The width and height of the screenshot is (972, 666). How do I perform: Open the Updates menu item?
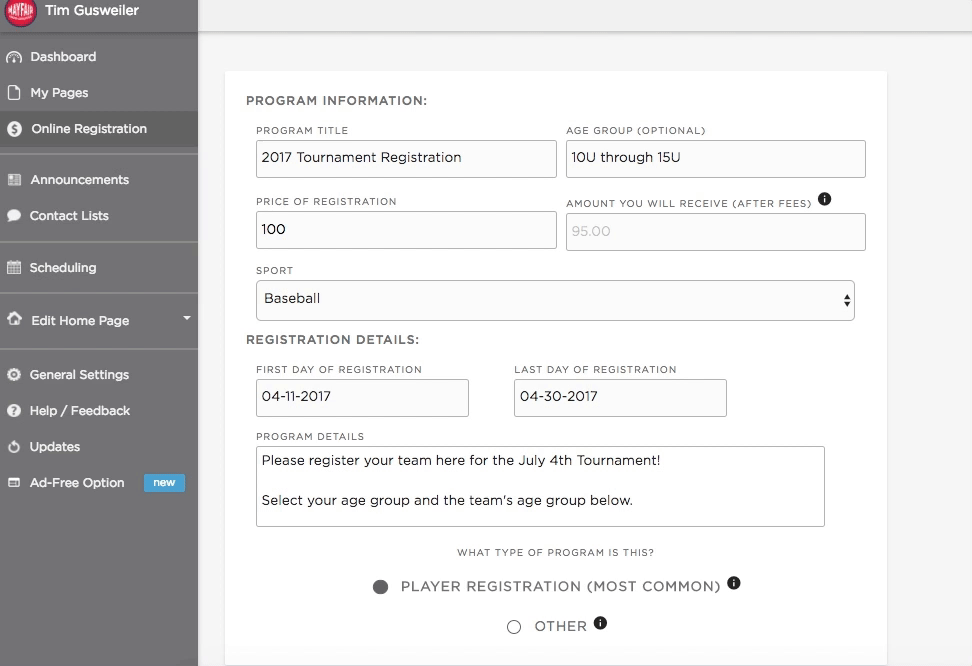click(x=55, y=447)
